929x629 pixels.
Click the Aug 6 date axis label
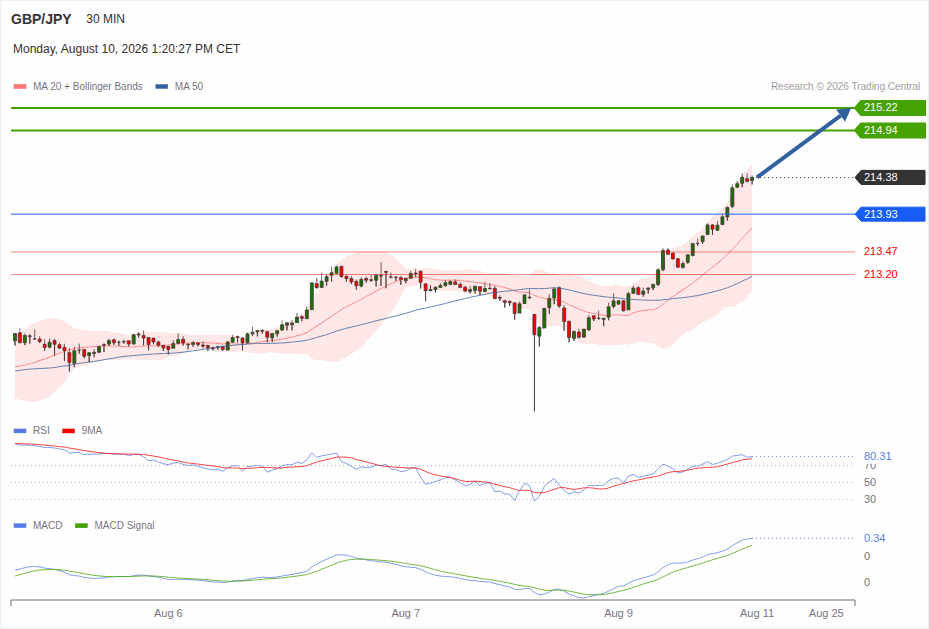click(x=168, y=613)
